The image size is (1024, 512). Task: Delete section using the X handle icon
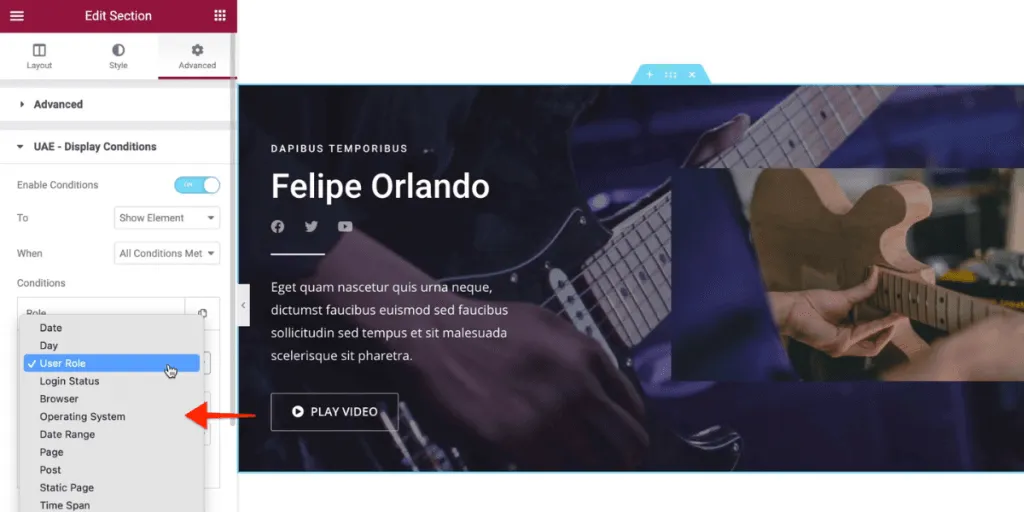(692, 74)
